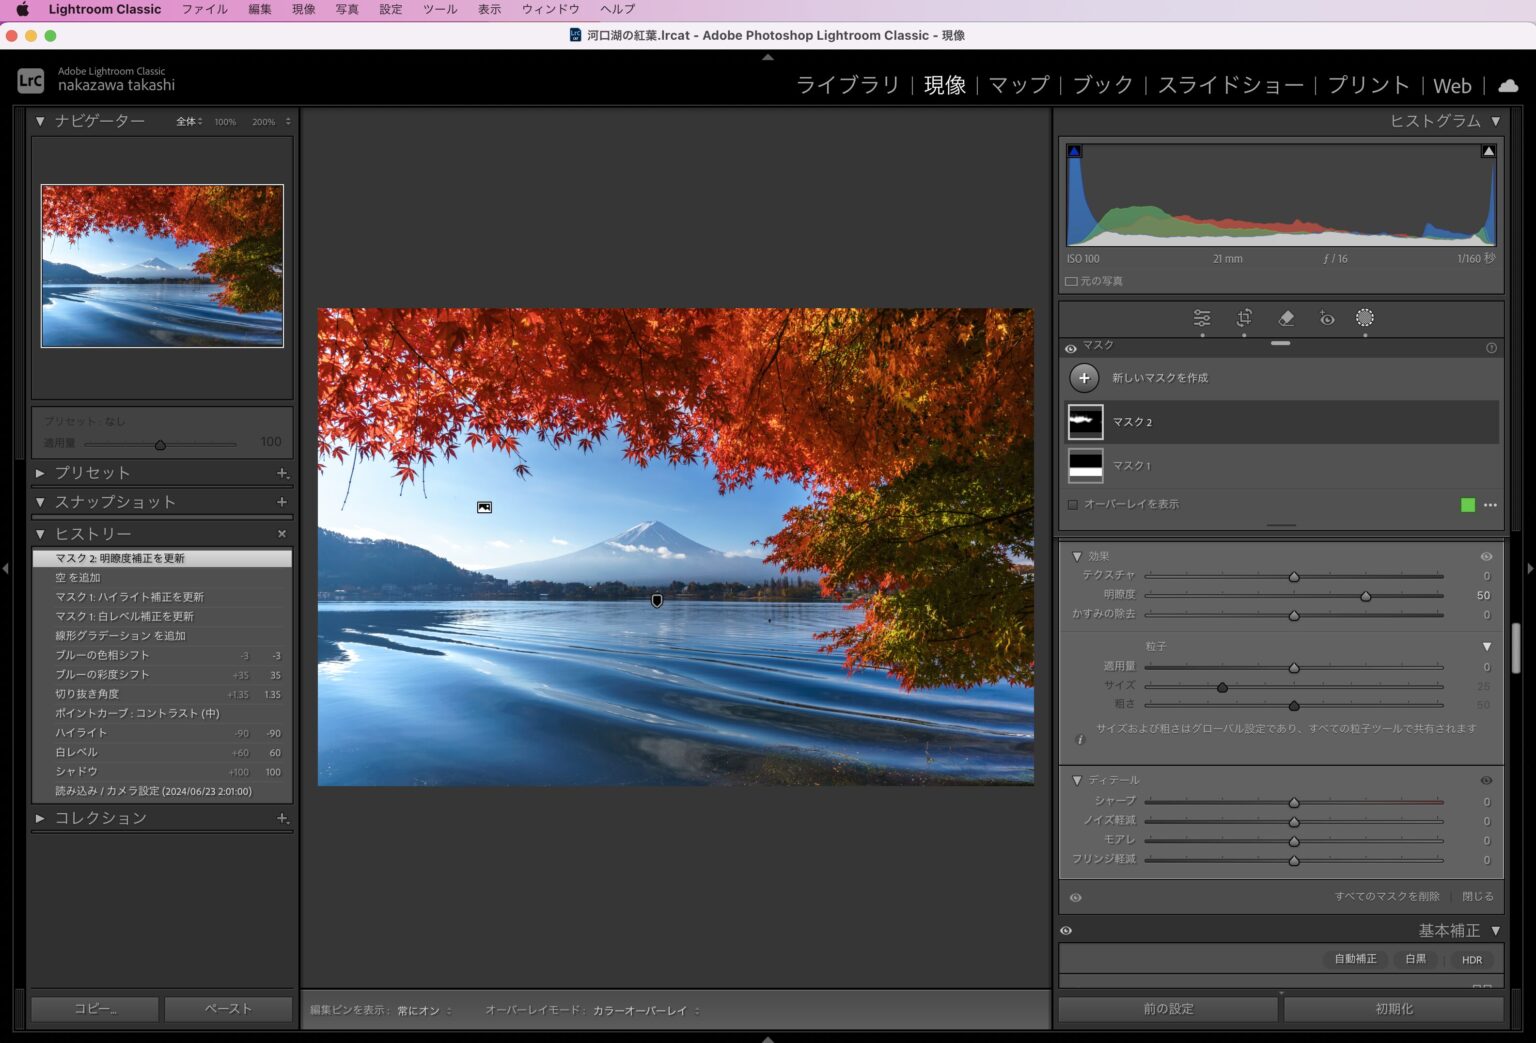This screenshot has height=1043, width=1536.
Task: Click すべてのマスクを削除 to delete masks
Action: click(x=1386, y=896)
